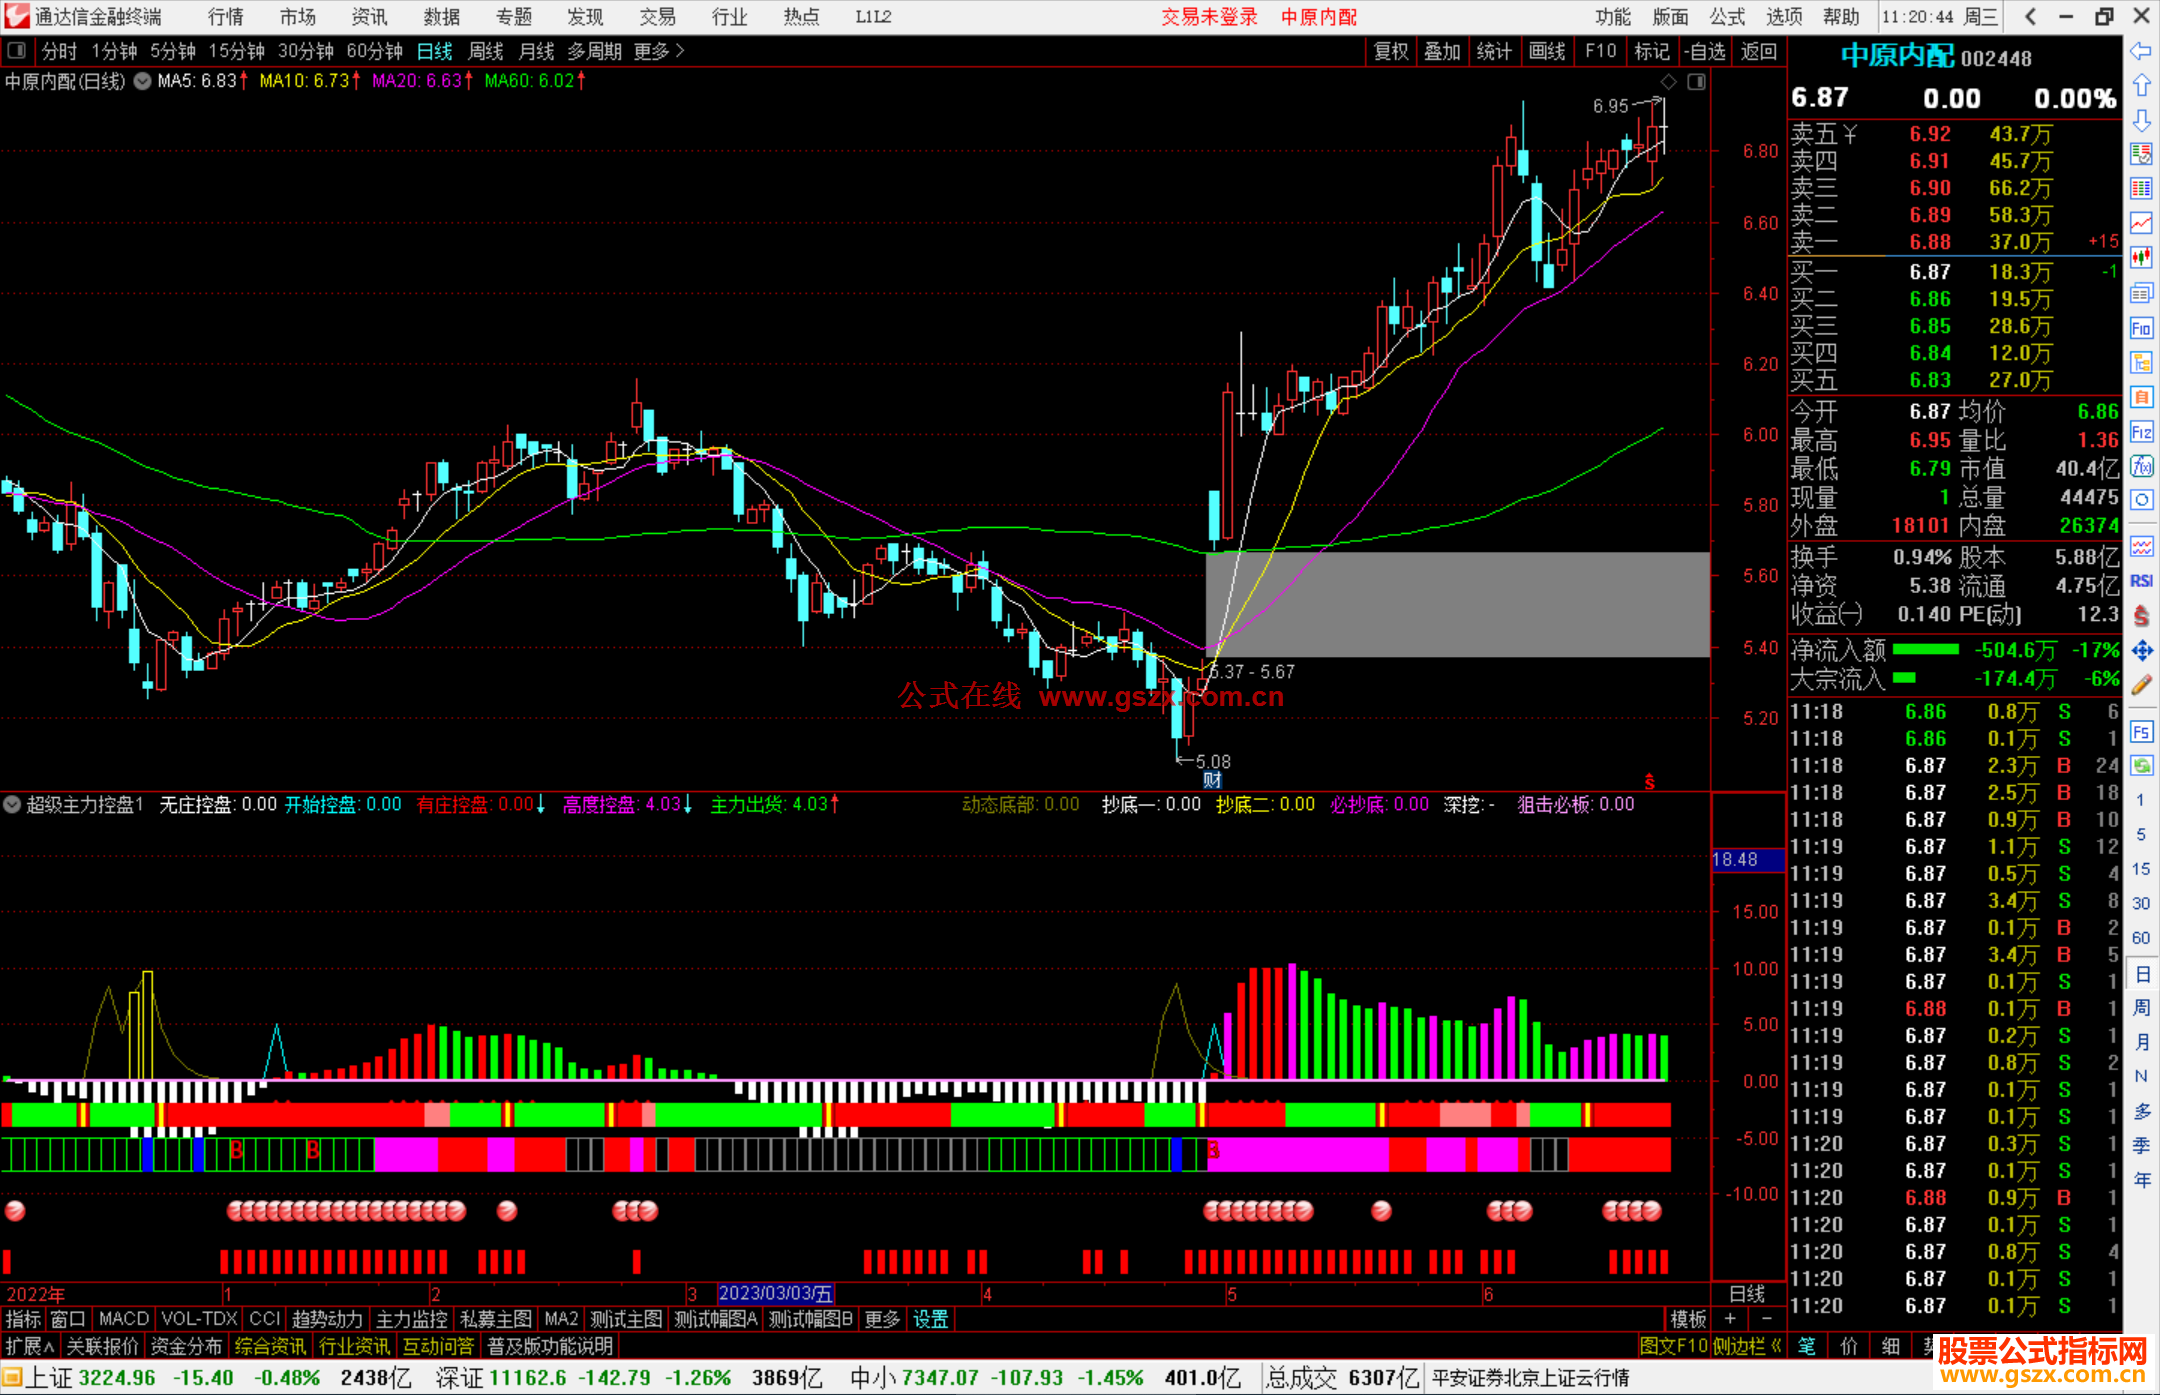Open the 公式 menu

click(x=1726, y=17)
